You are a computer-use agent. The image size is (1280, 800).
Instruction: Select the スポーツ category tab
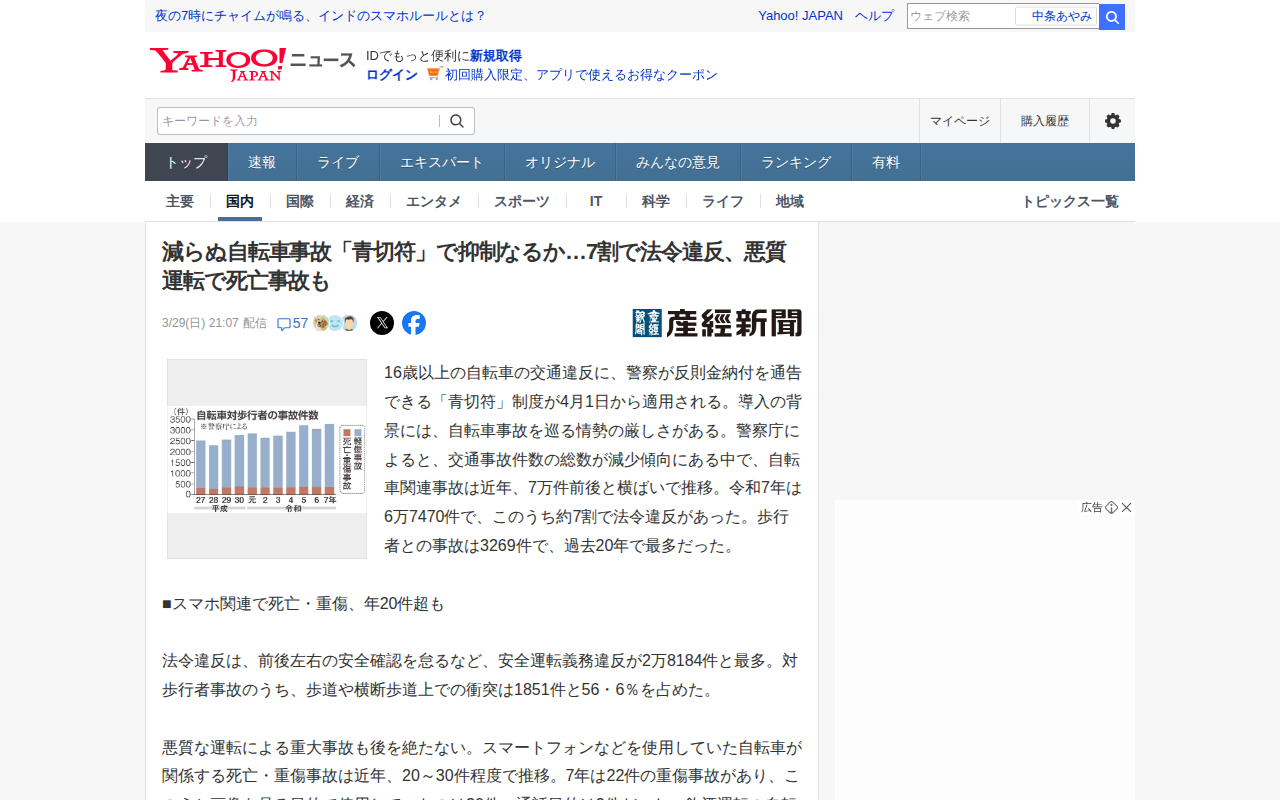point(521,201)
